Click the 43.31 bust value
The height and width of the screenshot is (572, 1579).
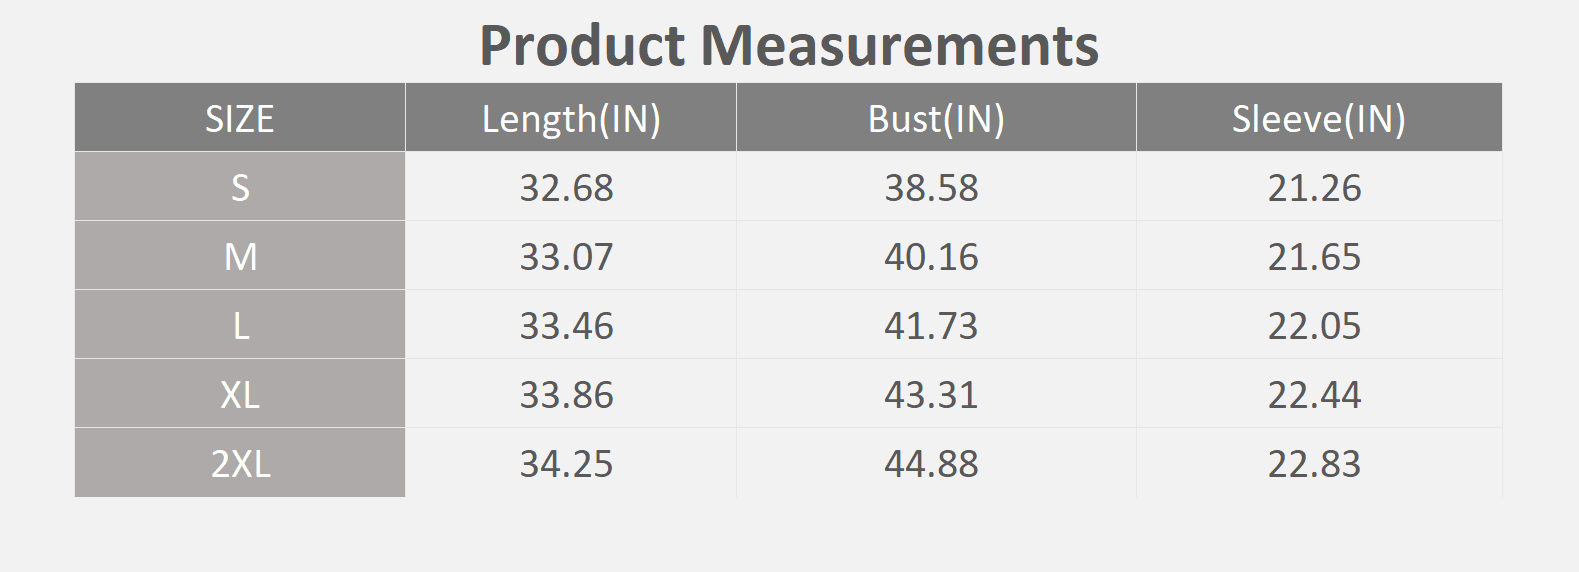(931, 395)
